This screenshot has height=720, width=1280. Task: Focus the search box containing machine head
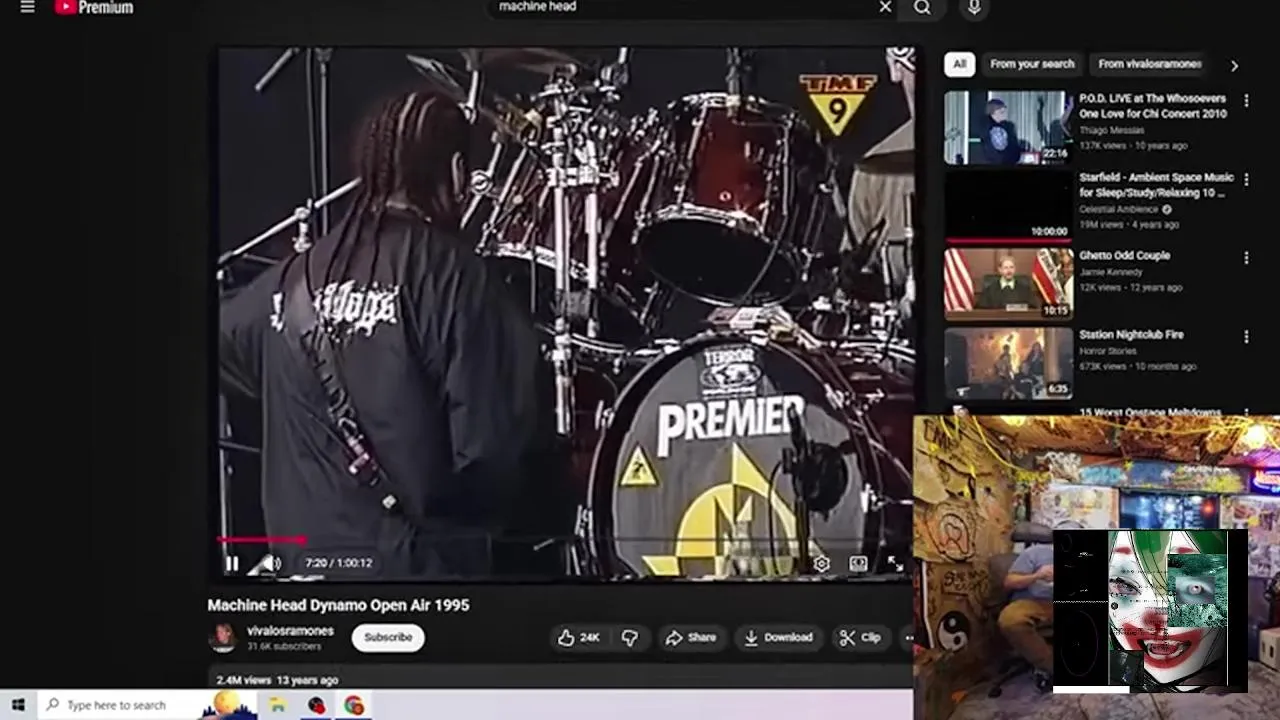pos(690,7)
